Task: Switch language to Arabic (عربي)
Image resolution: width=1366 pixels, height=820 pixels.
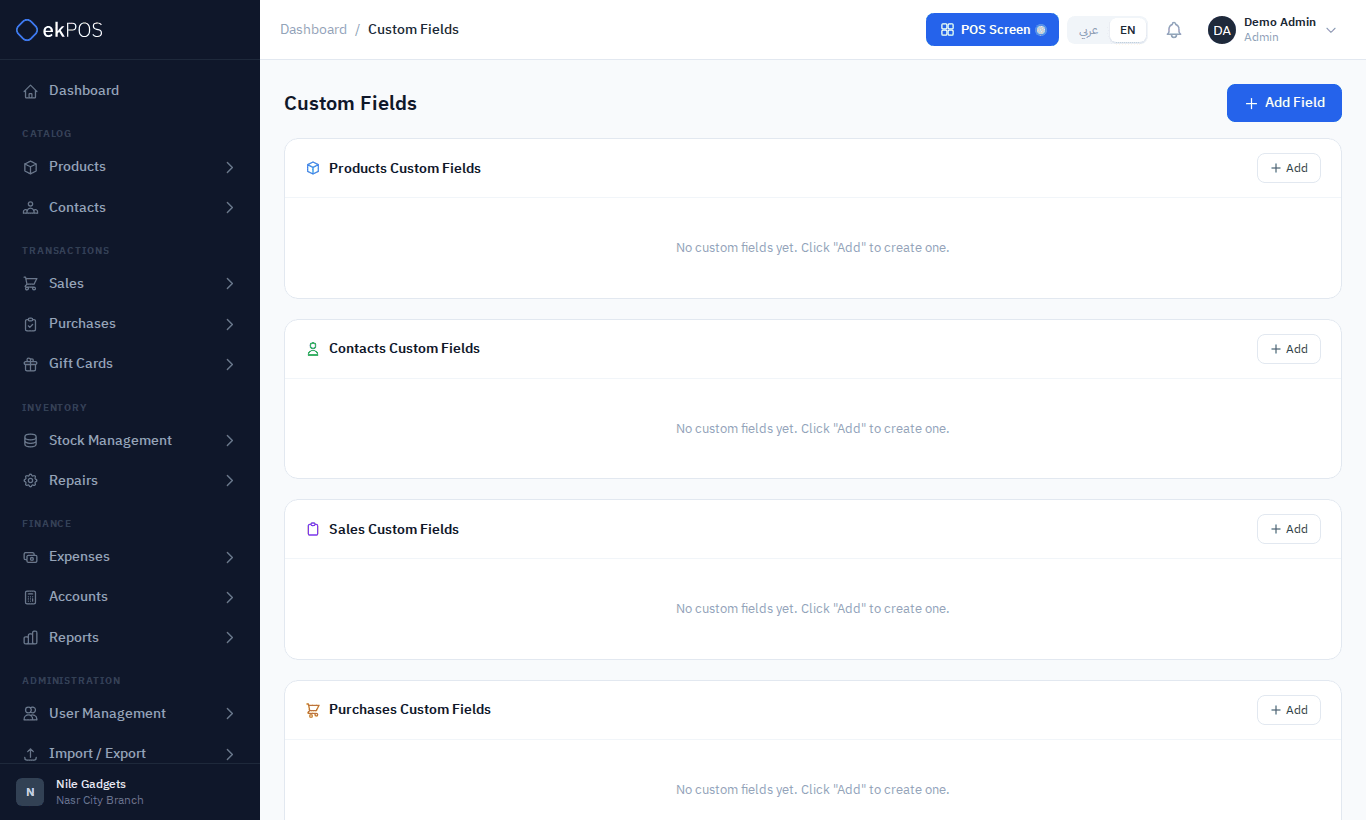Action: 1089,30
